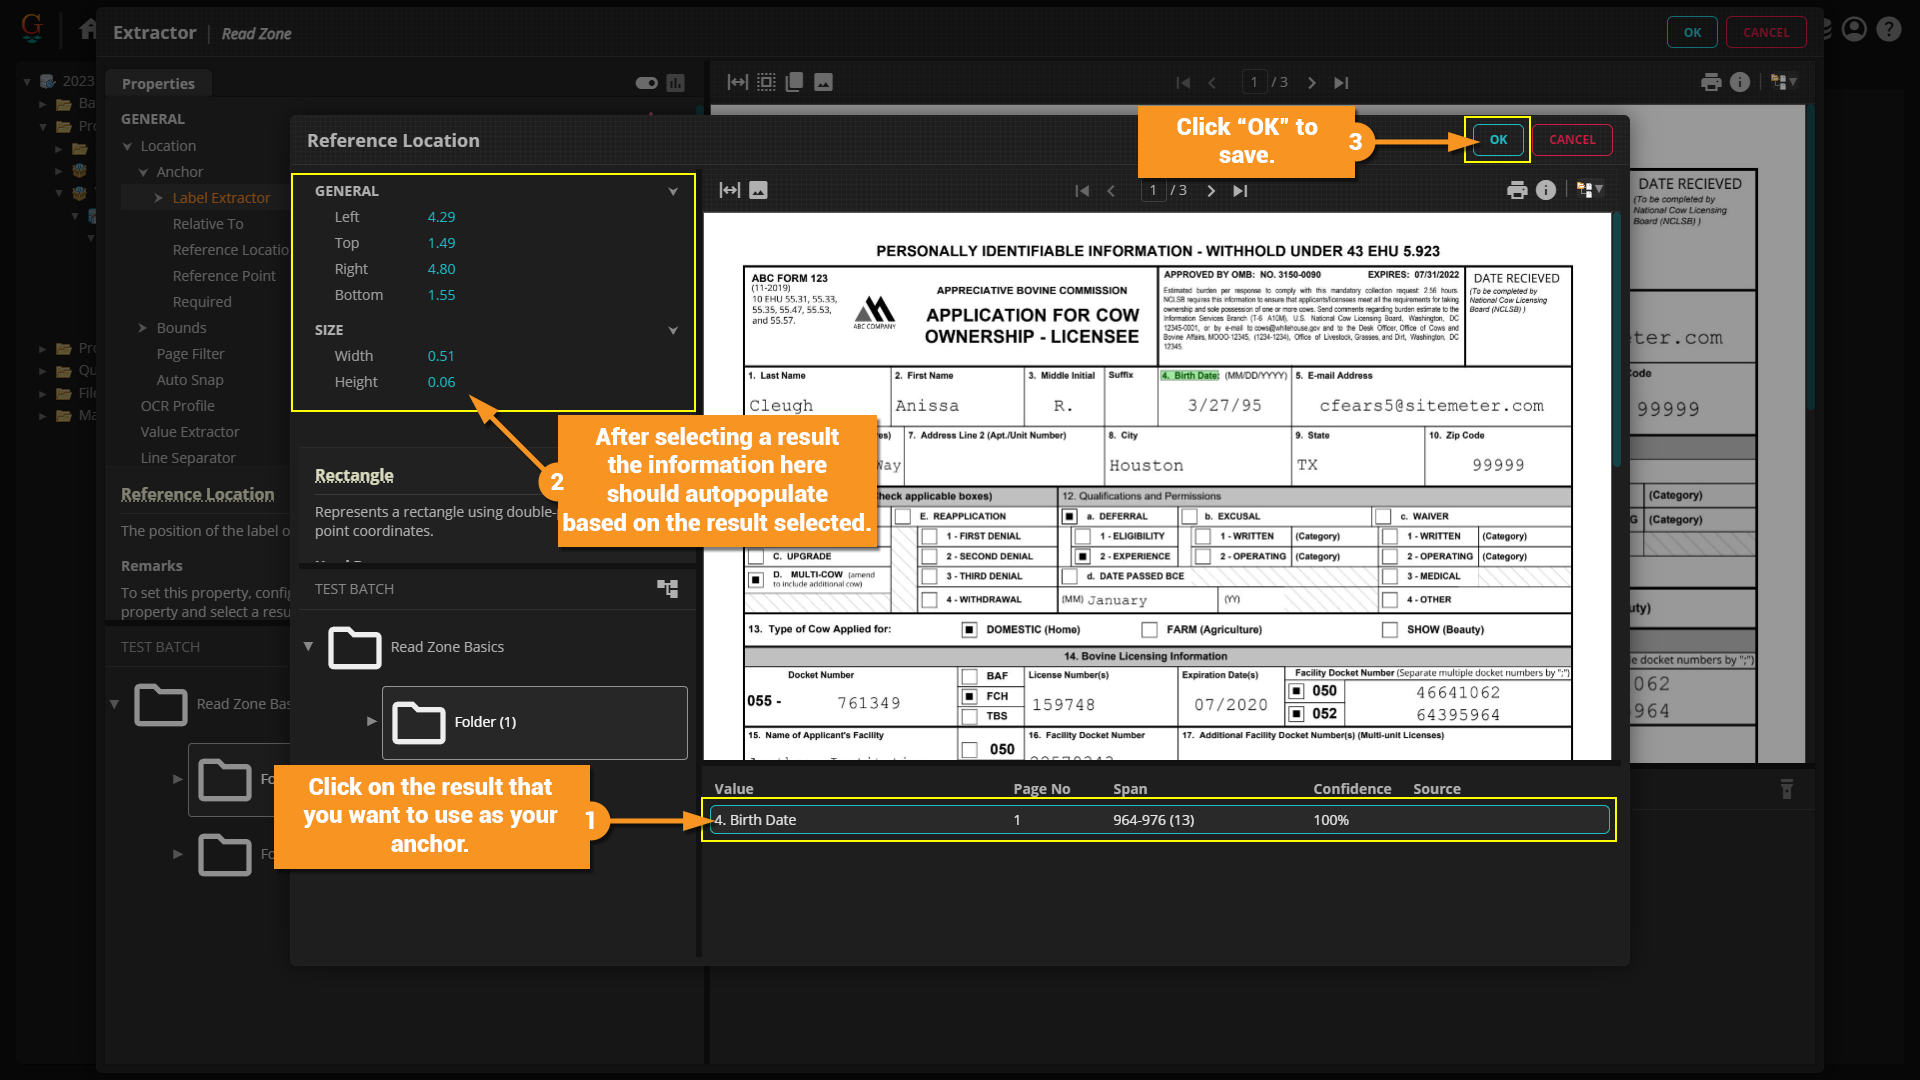Select Label Extractor in properties tree

(221, 198)
